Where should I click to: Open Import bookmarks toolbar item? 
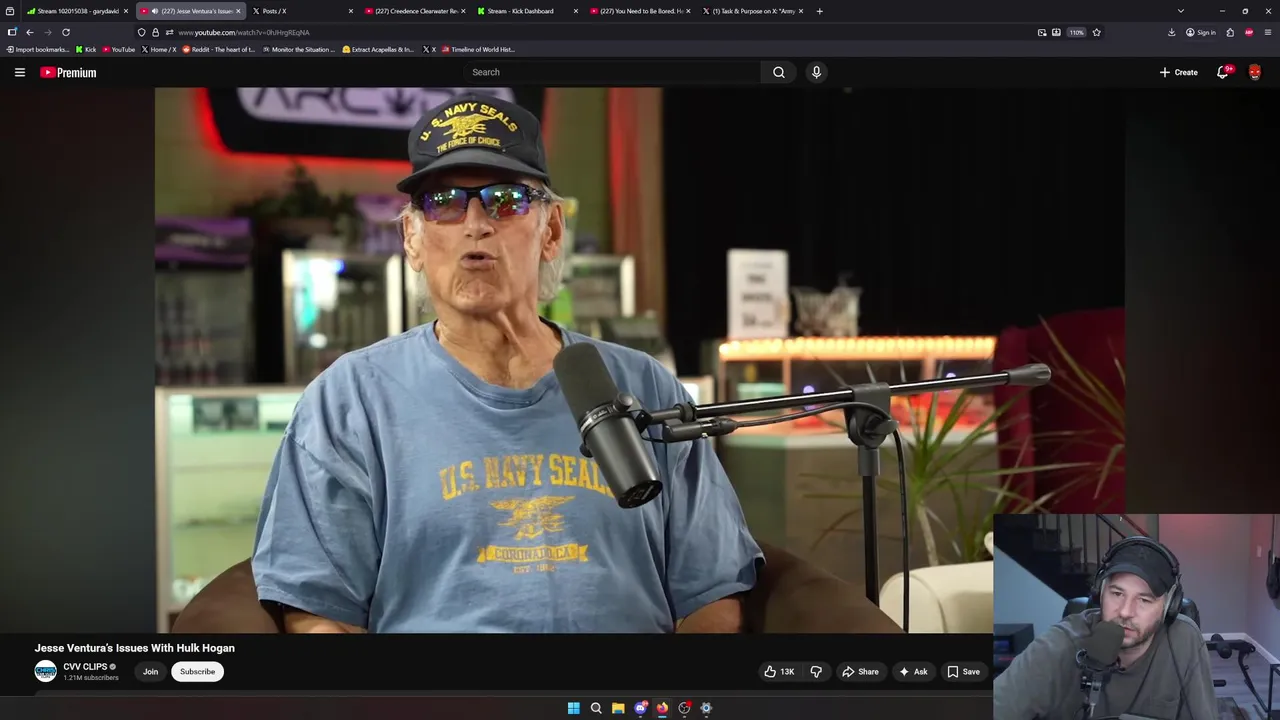[x=38, y=49]
